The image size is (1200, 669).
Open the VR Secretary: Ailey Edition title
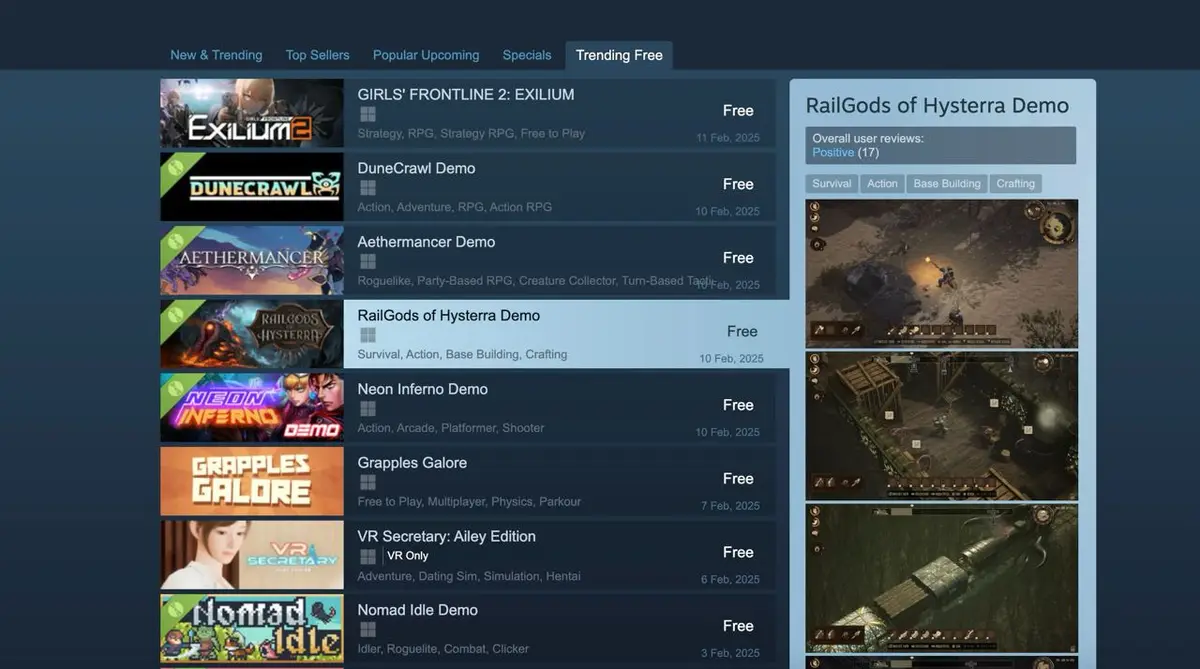pyautogui.click(x=447, y=536)
